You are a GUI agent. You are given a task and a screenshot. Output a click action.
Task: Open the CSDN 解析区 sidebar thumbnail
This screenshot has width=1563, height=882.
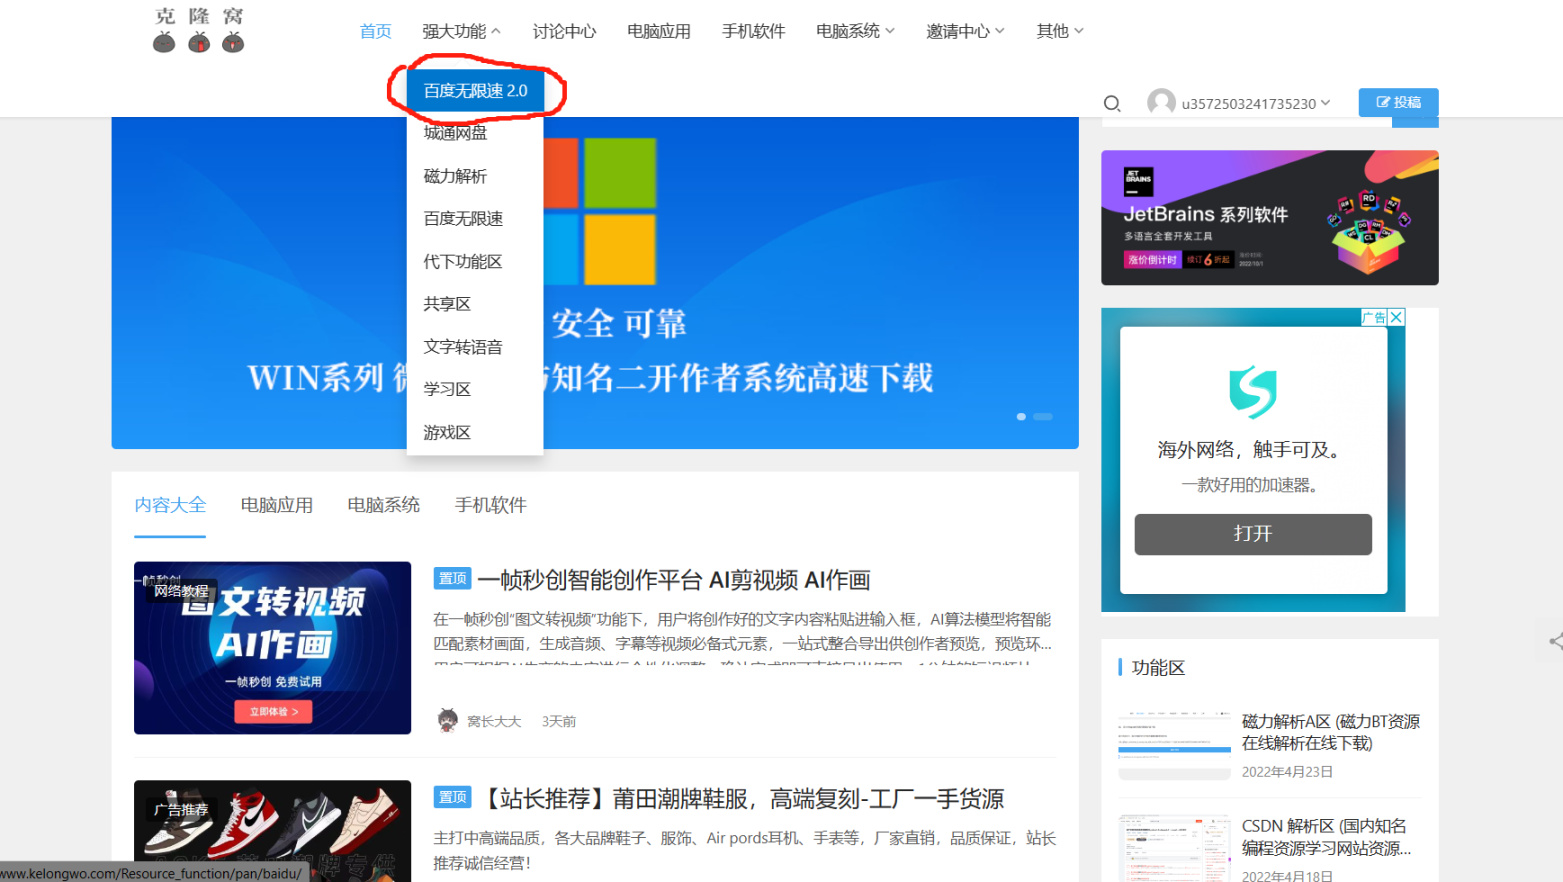pyautogui.click(x=1175, y=849)
